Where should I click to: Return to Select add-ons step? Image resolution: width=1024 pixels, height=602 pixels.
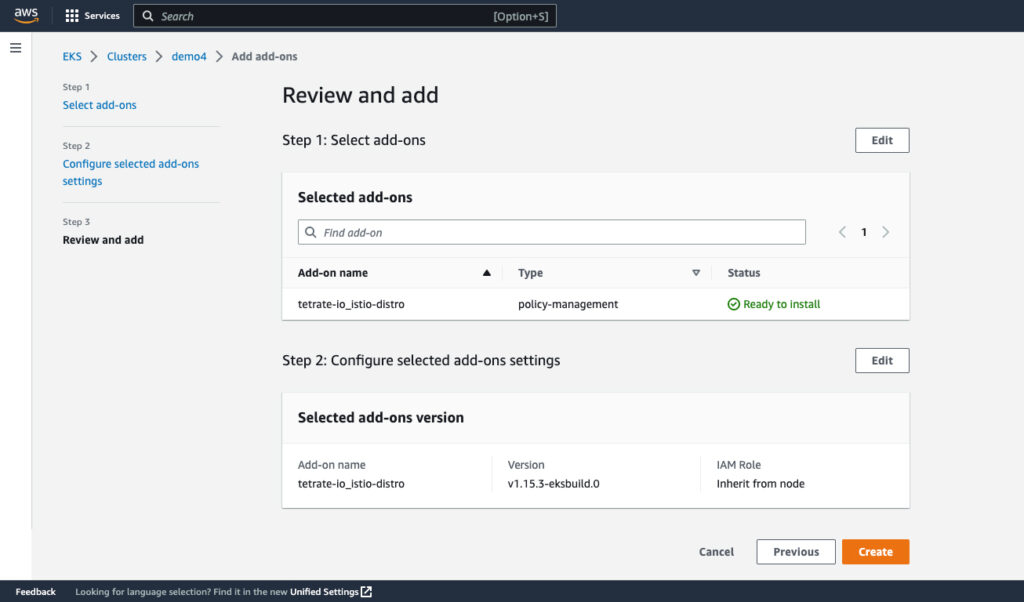[x=100, y=105]
